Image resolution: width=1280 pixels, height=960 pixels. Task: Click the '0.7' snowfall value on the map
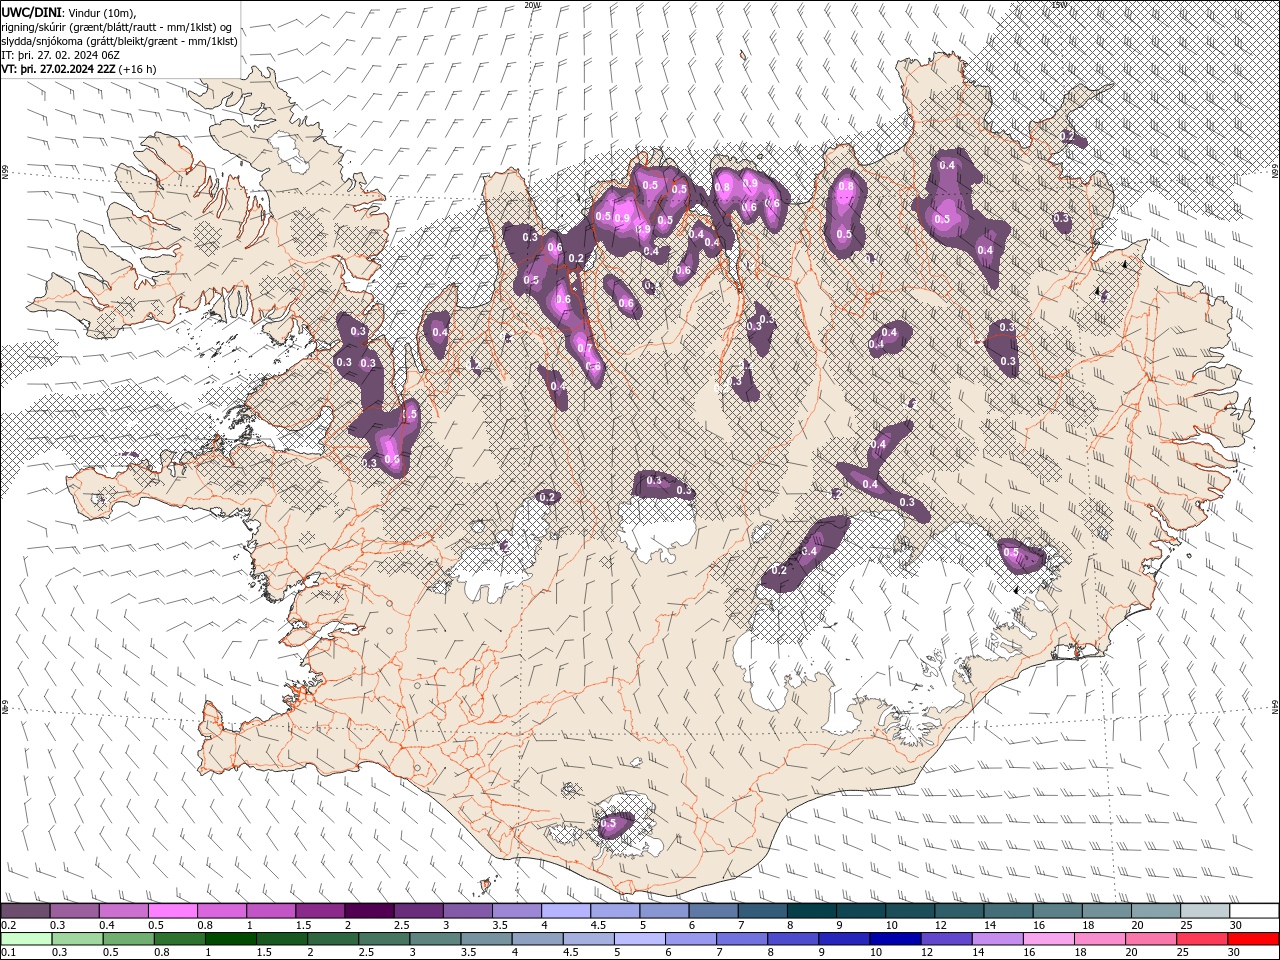click(585, 348)
